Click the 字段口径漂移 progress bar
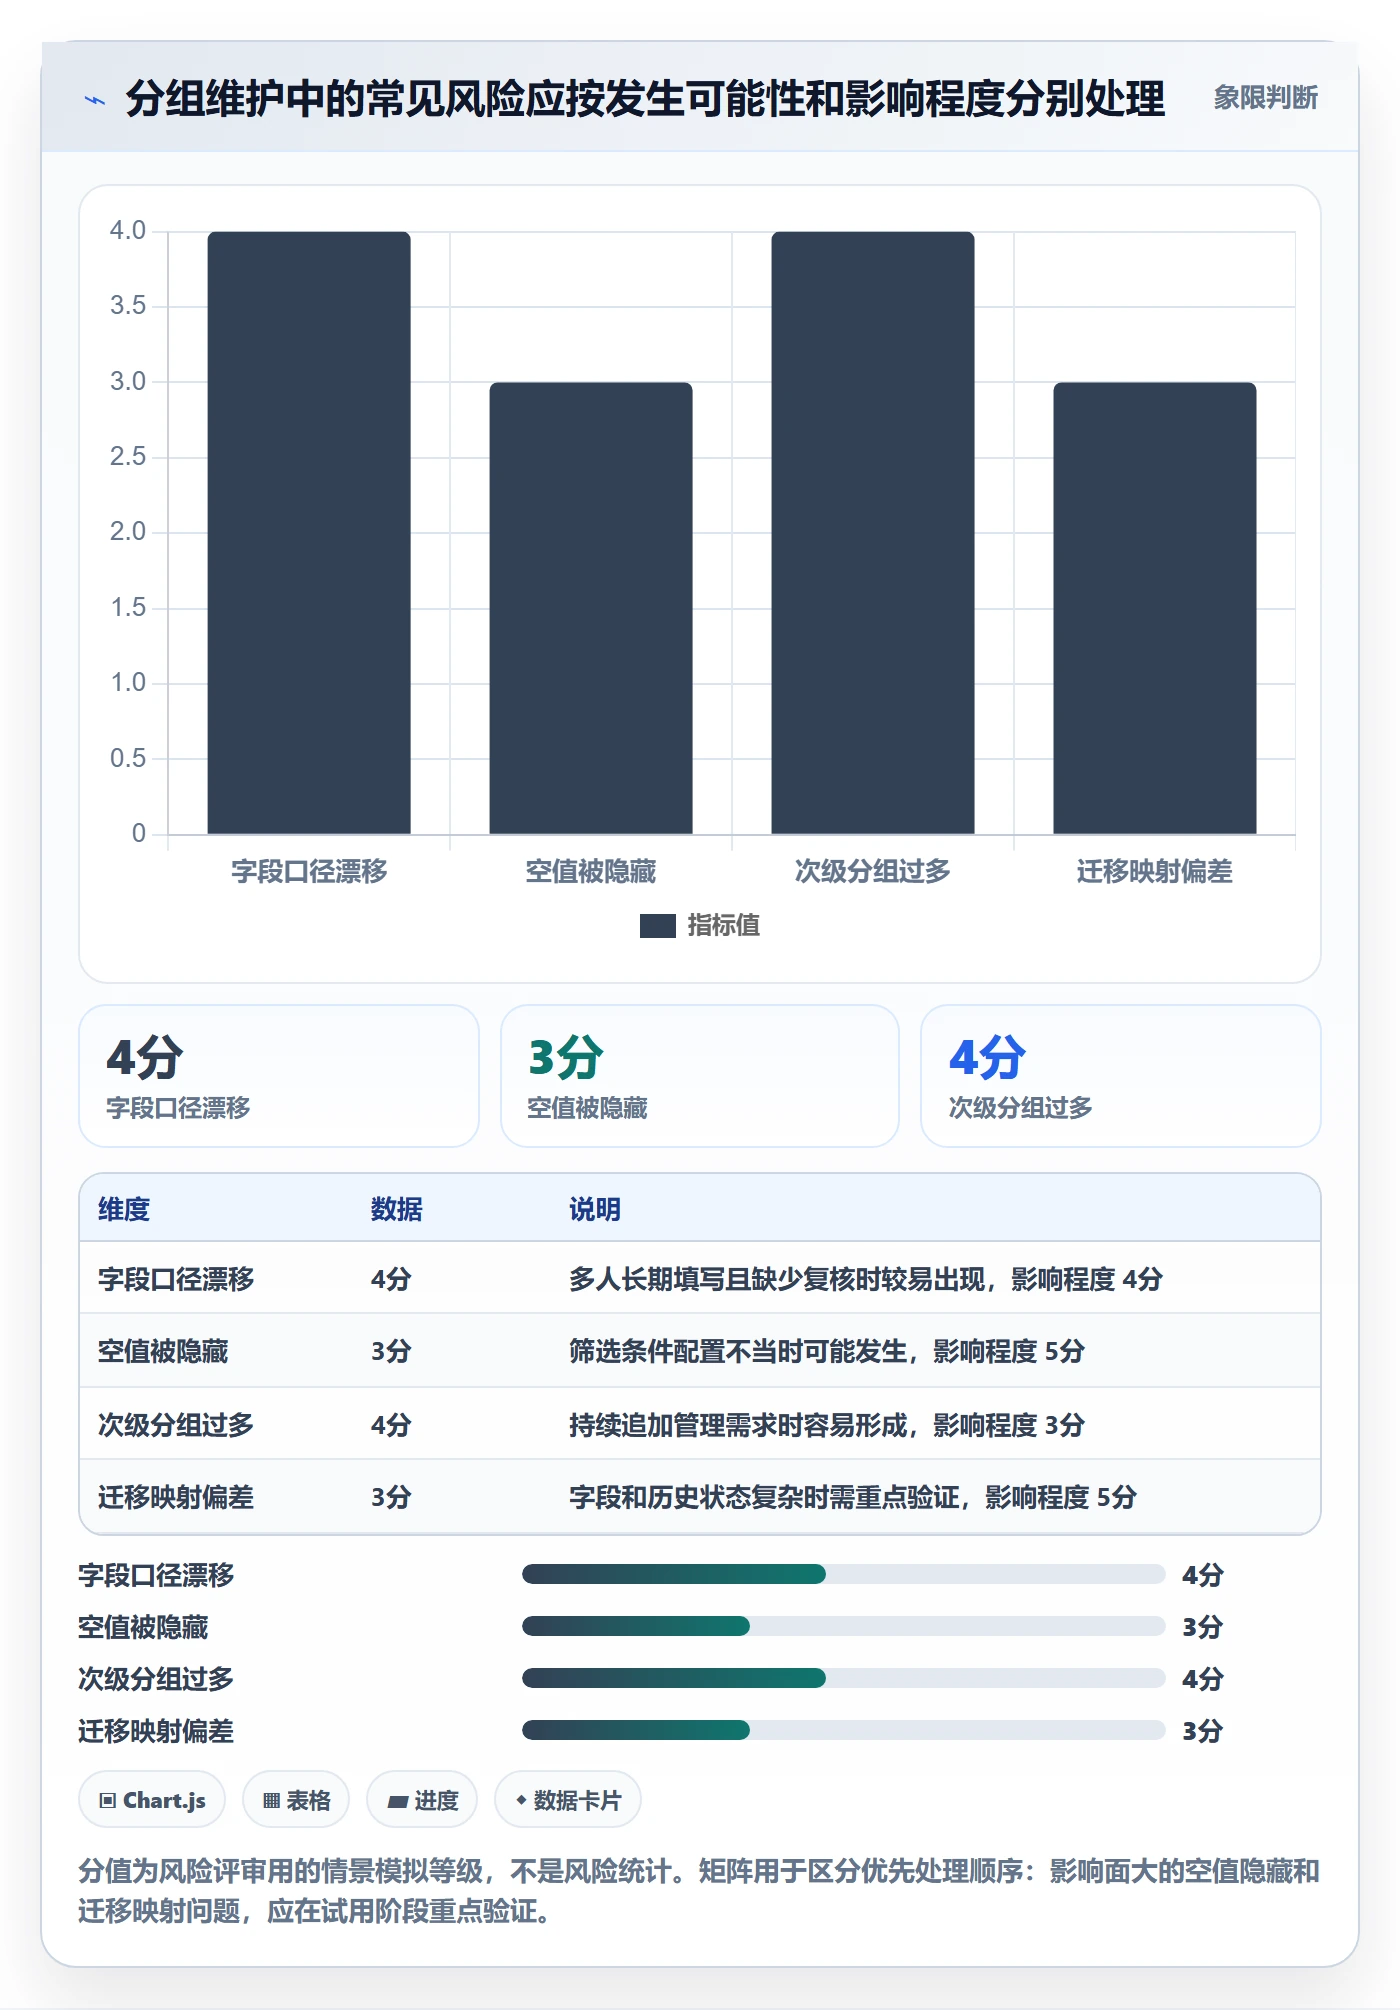Viewport: 1400px width, 2010px height. coord(844,1575)
